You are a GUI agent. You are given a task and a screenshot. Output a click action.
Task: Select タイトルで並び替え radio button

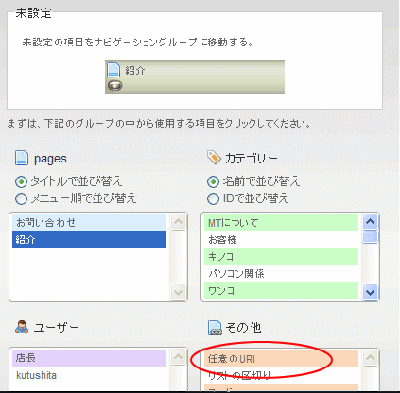(x=21, y=182)
